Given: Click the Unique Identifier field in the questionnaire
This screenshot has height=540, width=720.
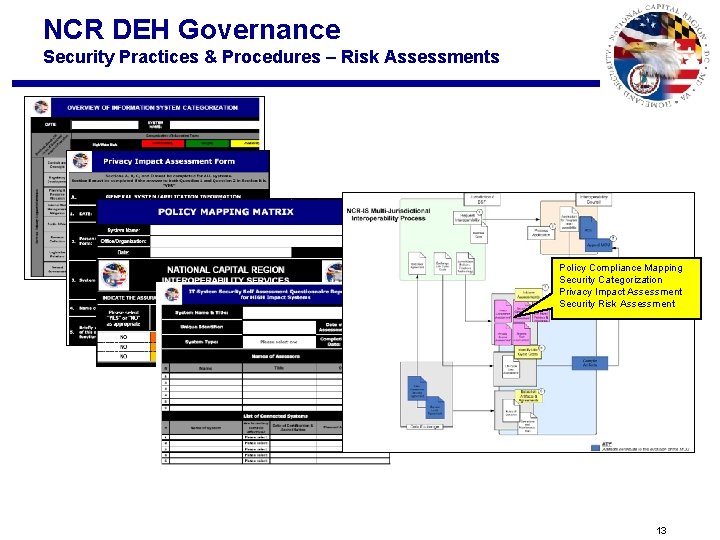Looking at the screenshot, I should pos(279,327).
